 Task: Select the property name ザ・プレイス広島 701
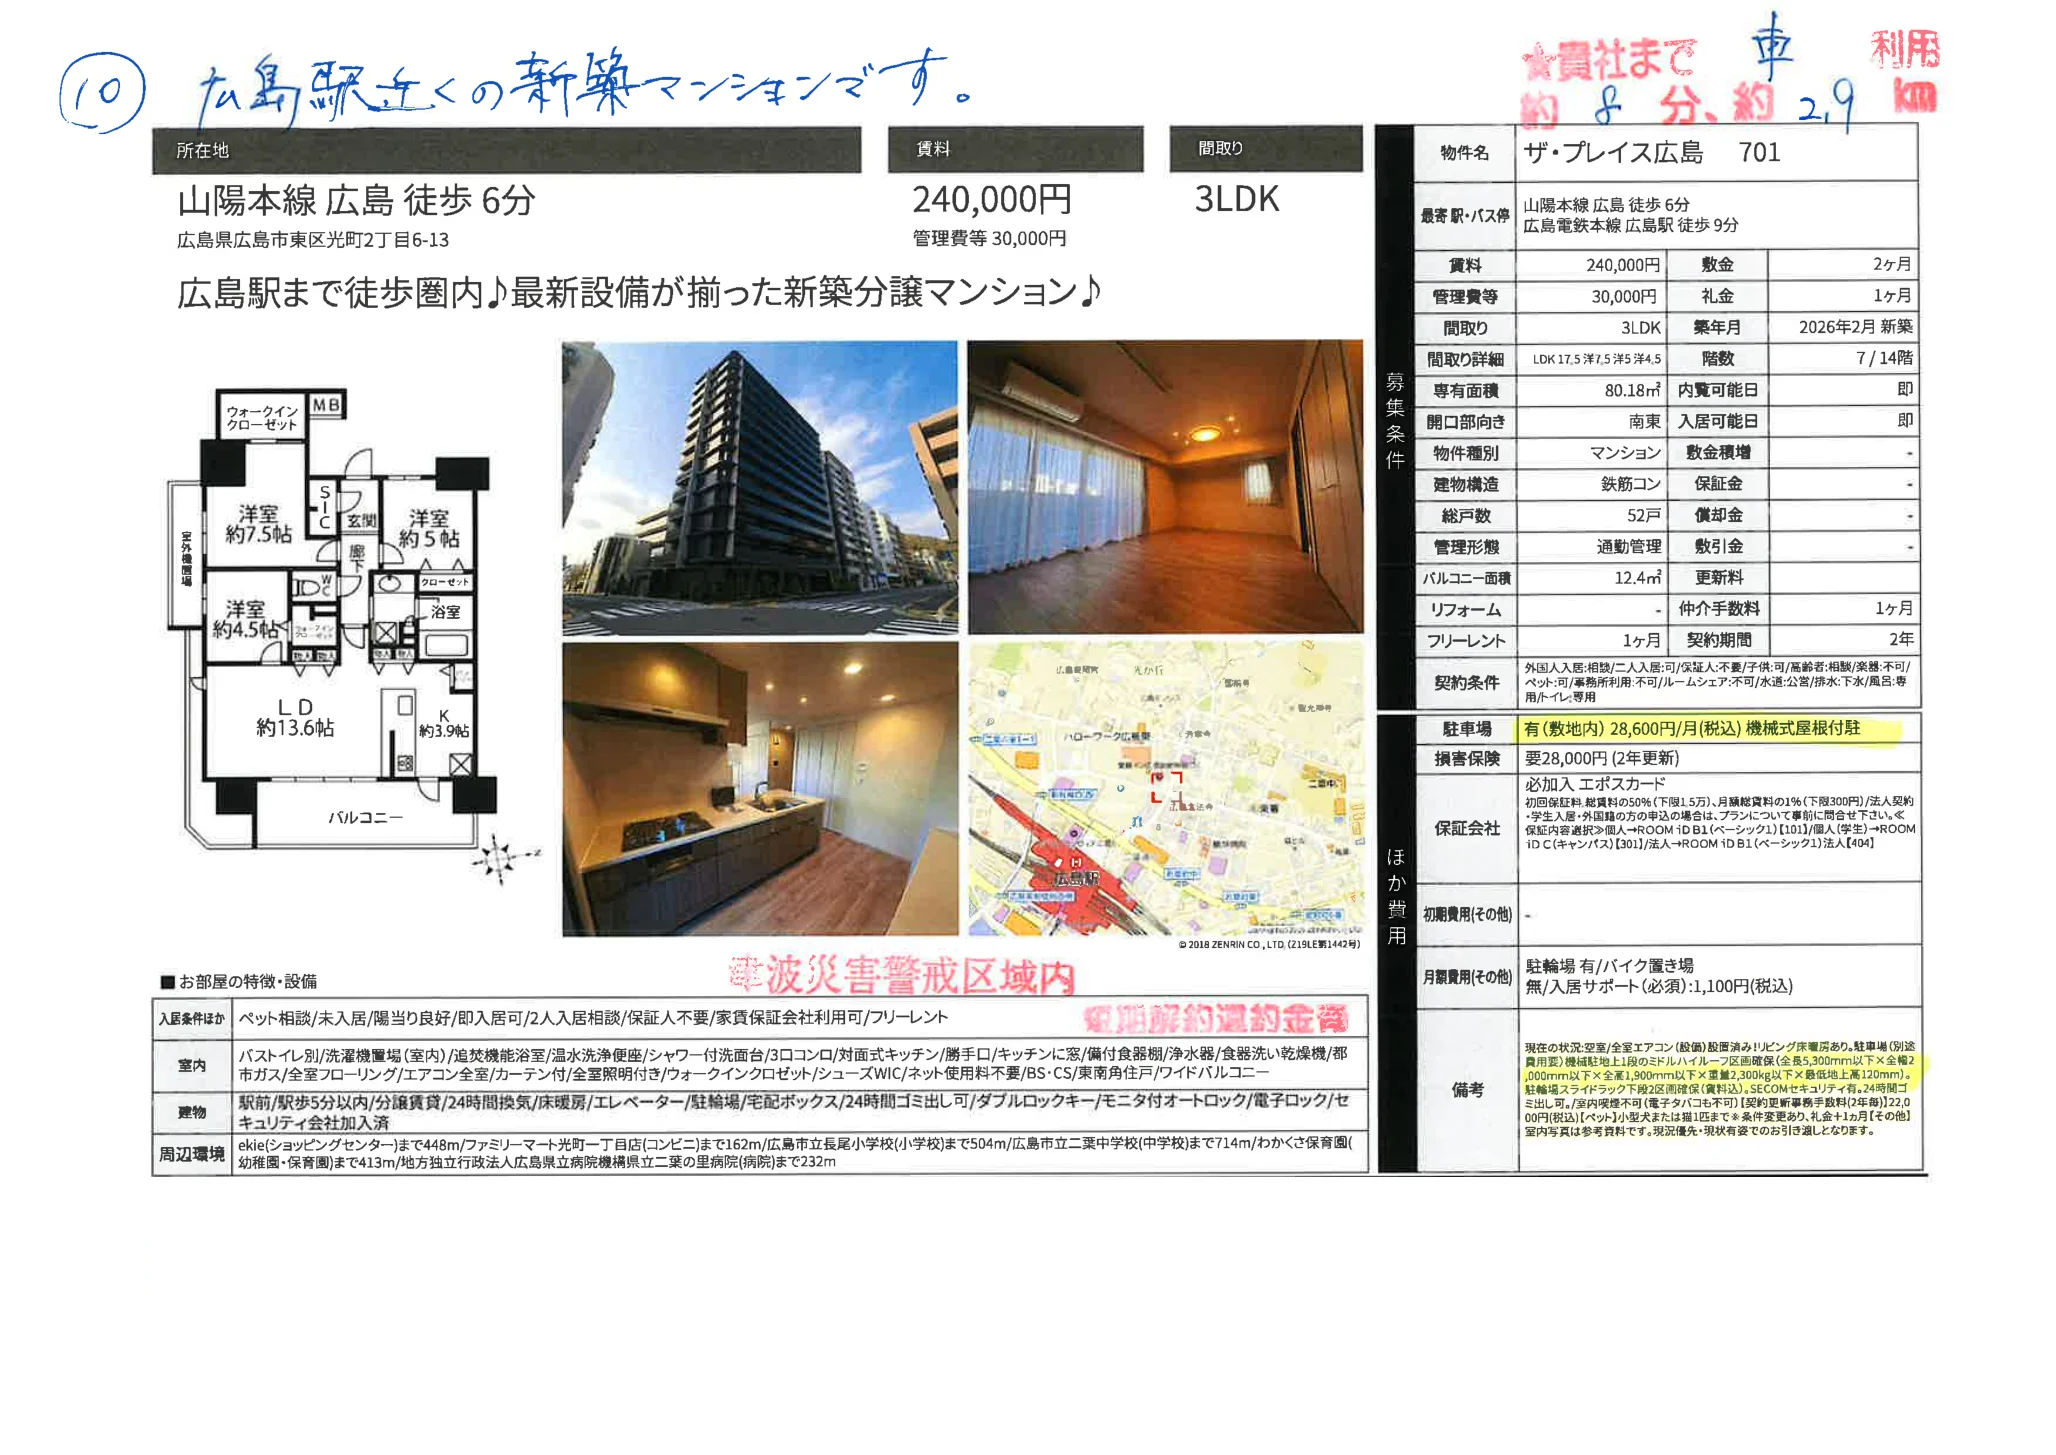point(1651,152)
